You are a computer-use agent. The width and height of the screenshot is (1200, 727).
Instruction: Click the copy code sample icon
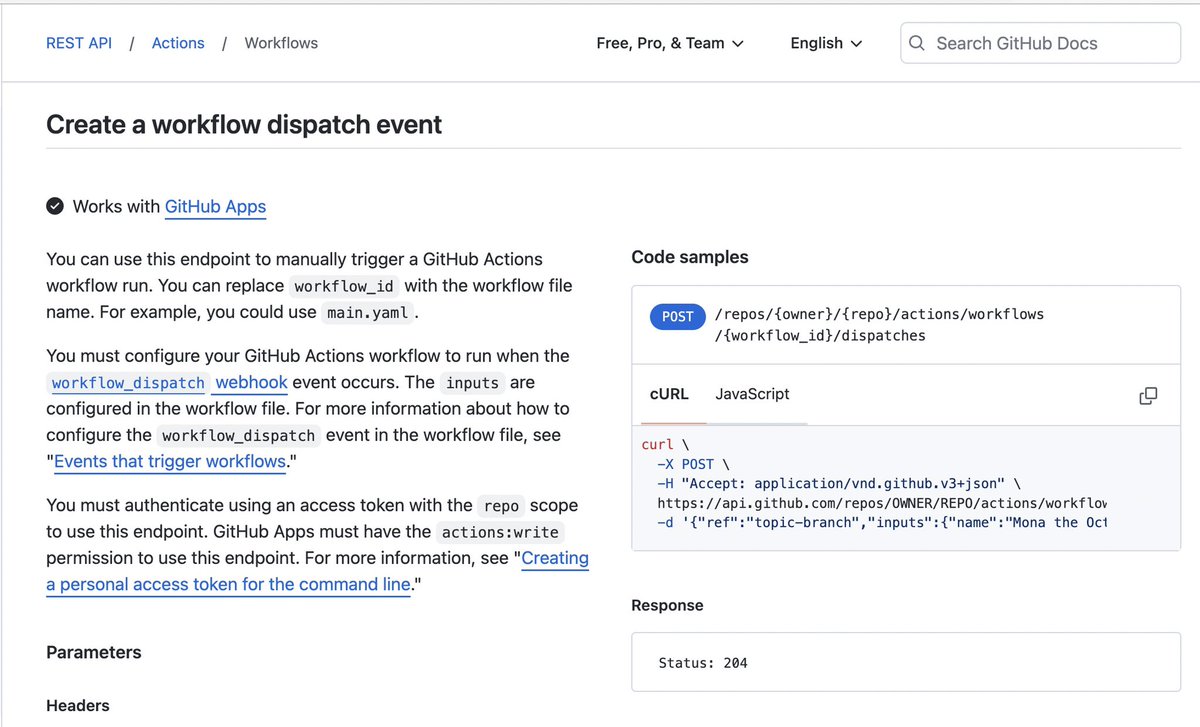(x=1148, y=395)
